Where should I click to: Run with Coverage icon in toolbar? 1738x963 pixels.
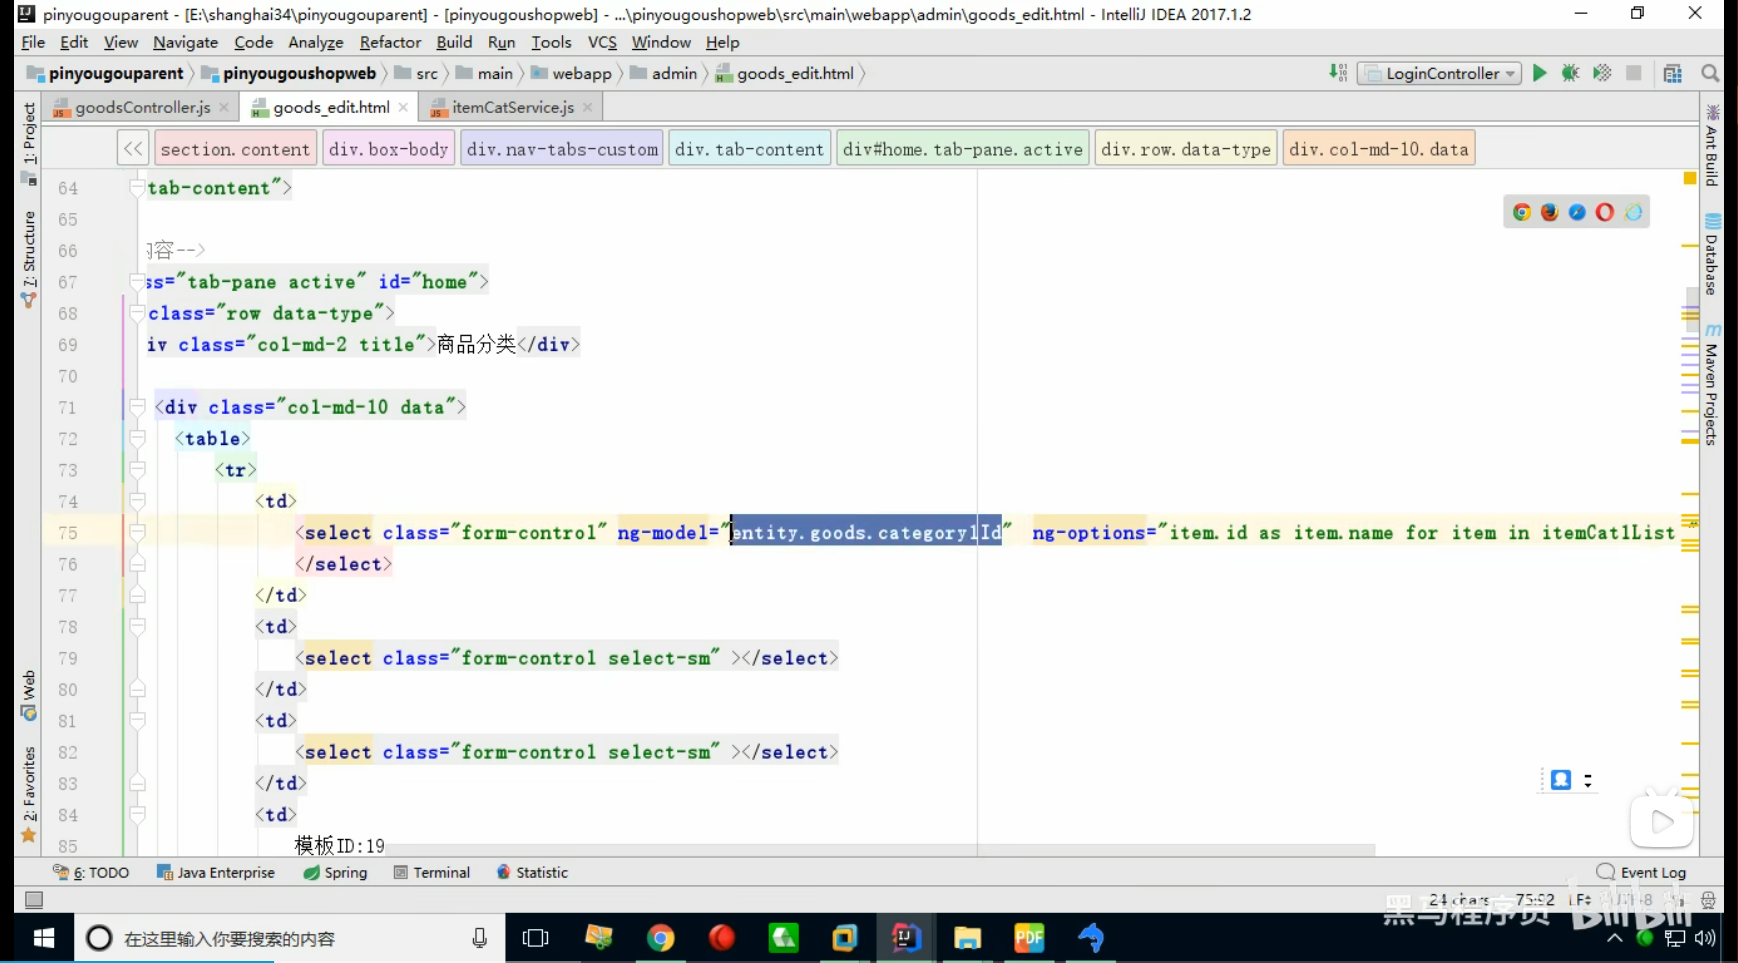click(1602, 73)
